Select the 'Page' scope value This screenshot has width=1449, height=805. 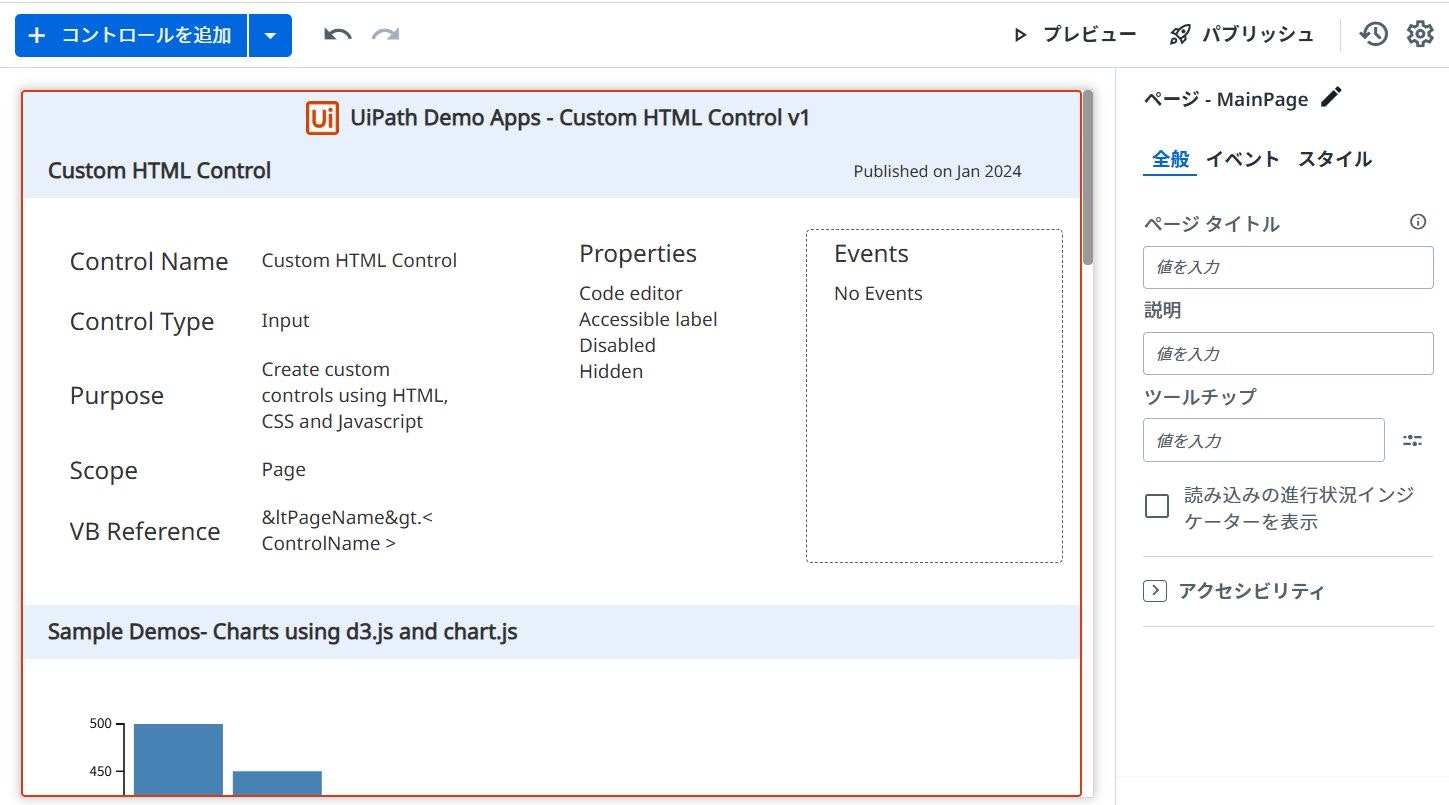(x=283, y=470)
